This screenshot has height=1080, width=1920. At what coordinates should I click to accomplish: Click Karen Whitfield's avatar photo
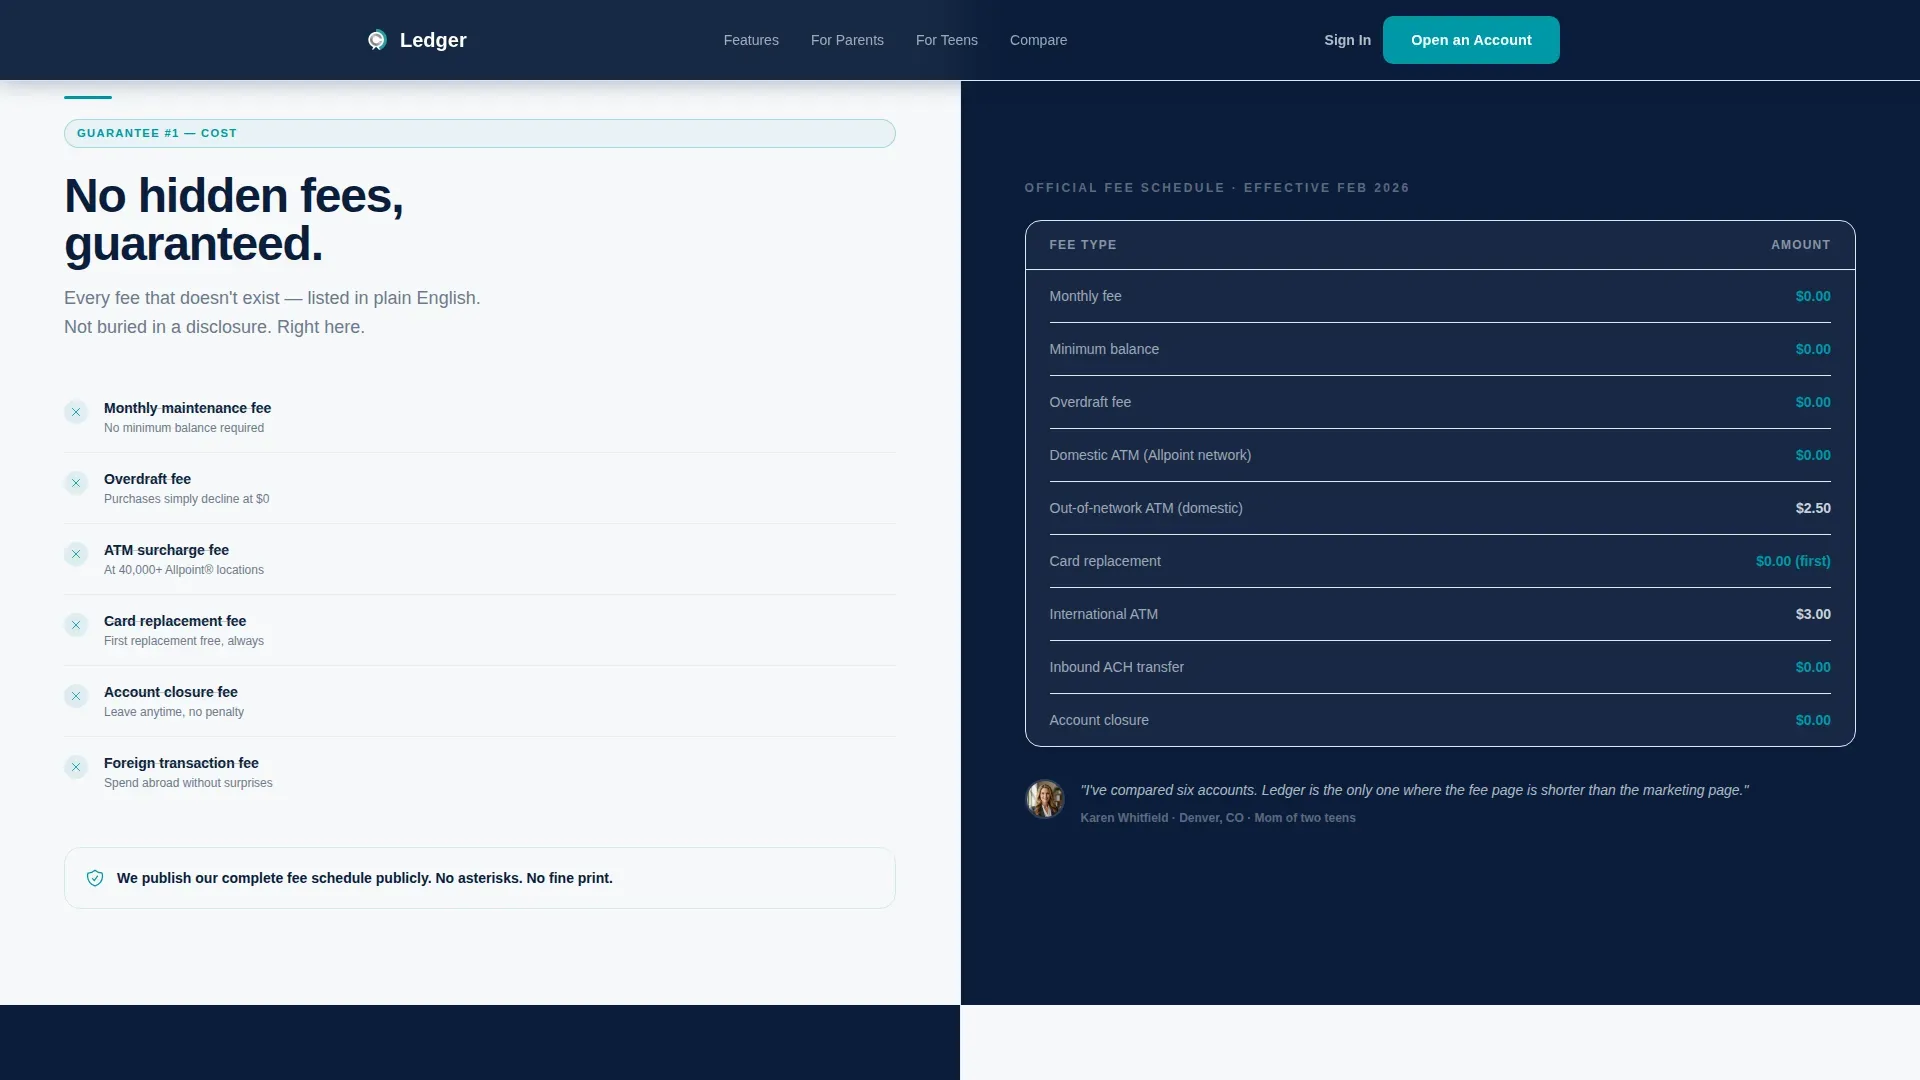(1045, 799)
